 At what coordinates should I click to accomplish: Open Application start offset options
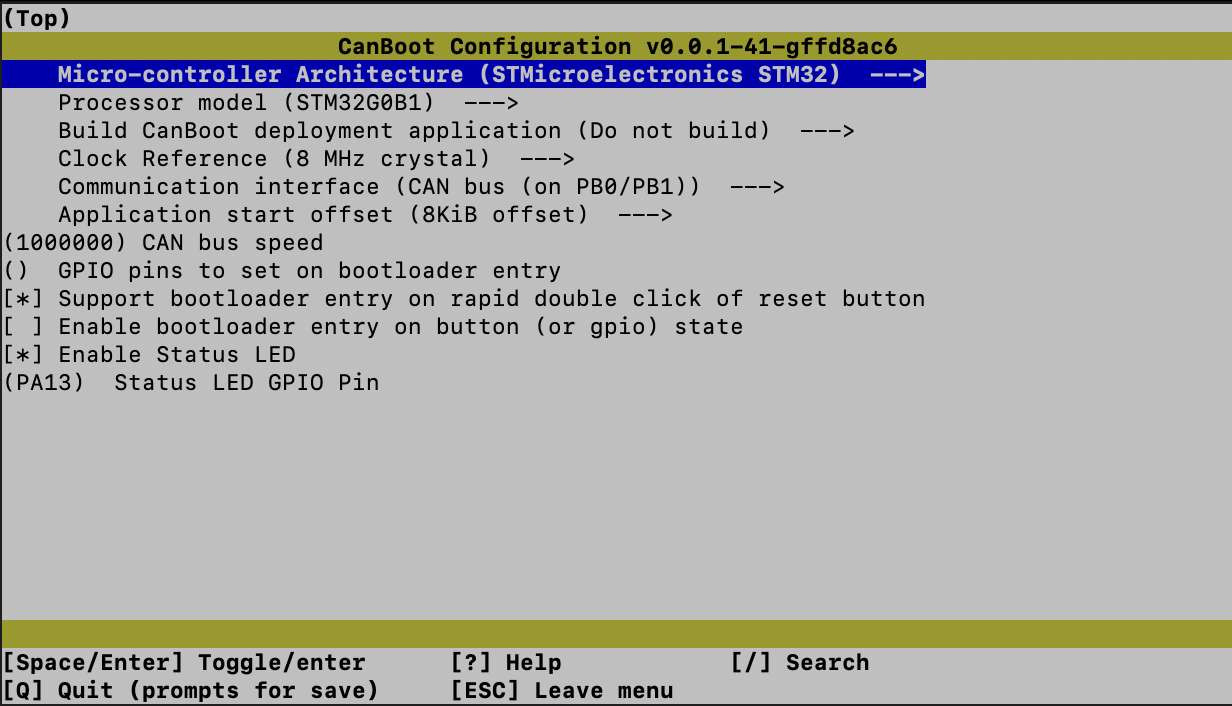click(x=322, y=215)
